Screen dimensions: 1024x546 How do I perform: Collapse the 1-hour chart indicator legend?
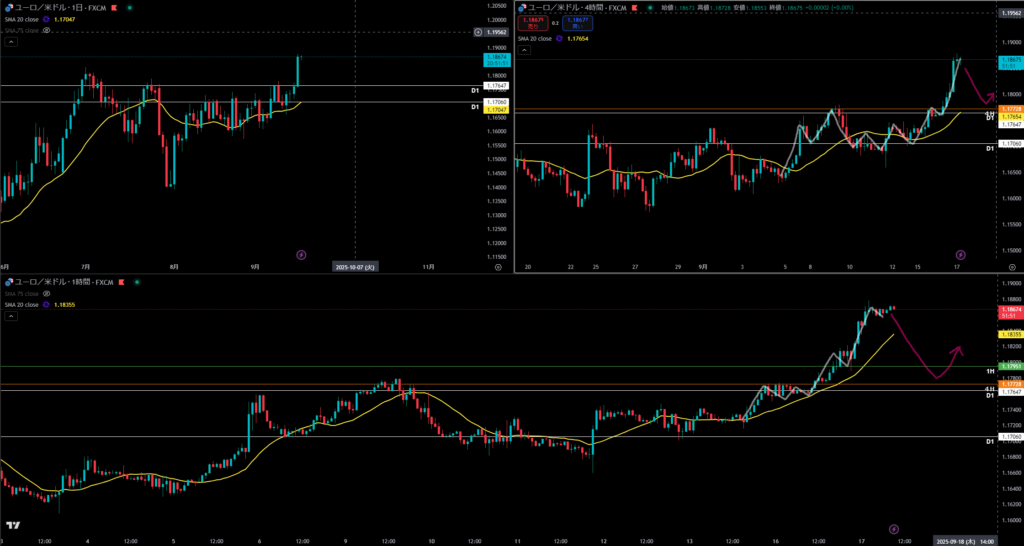pyautogui.click(x=10, y=315)
